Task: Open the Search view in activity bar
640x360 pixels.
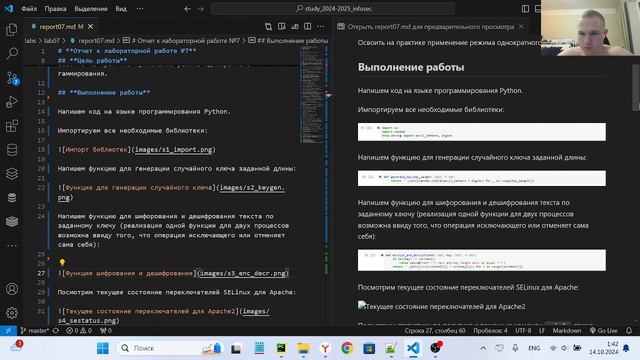Action: [x=12, y=53]
